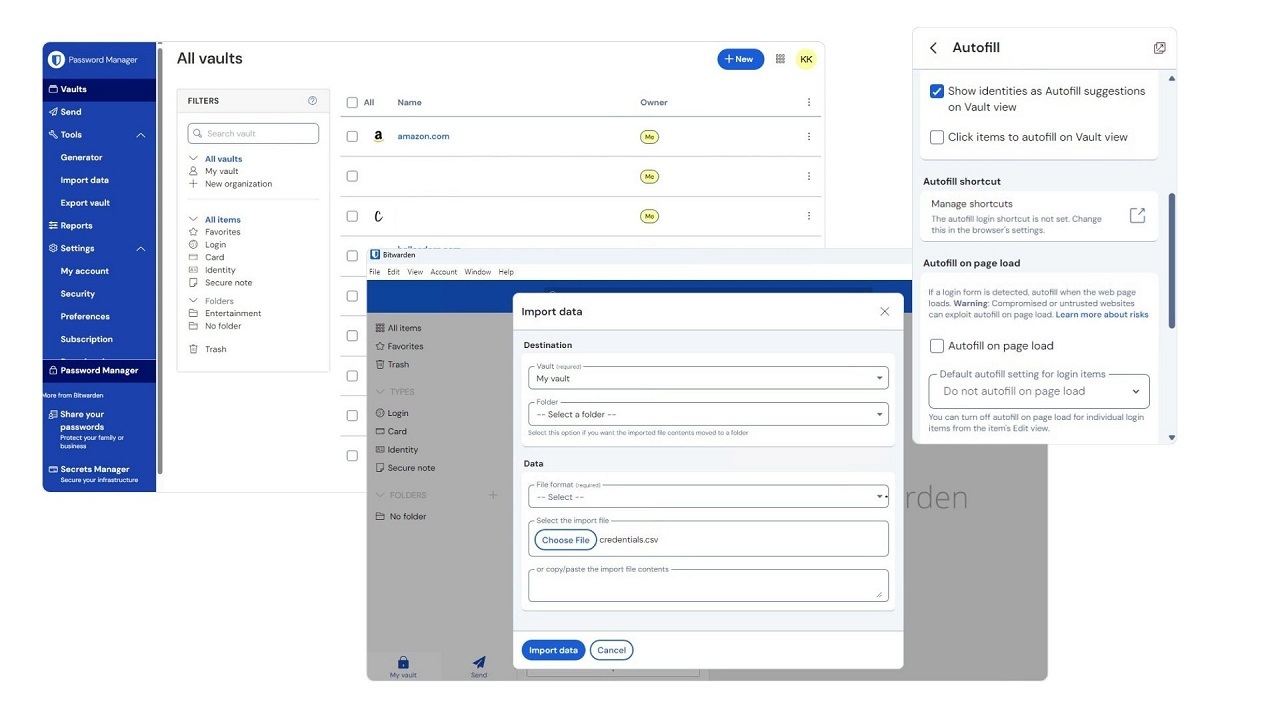
Task: Go back using Autofill back arrow
Action: pos(933,48)
